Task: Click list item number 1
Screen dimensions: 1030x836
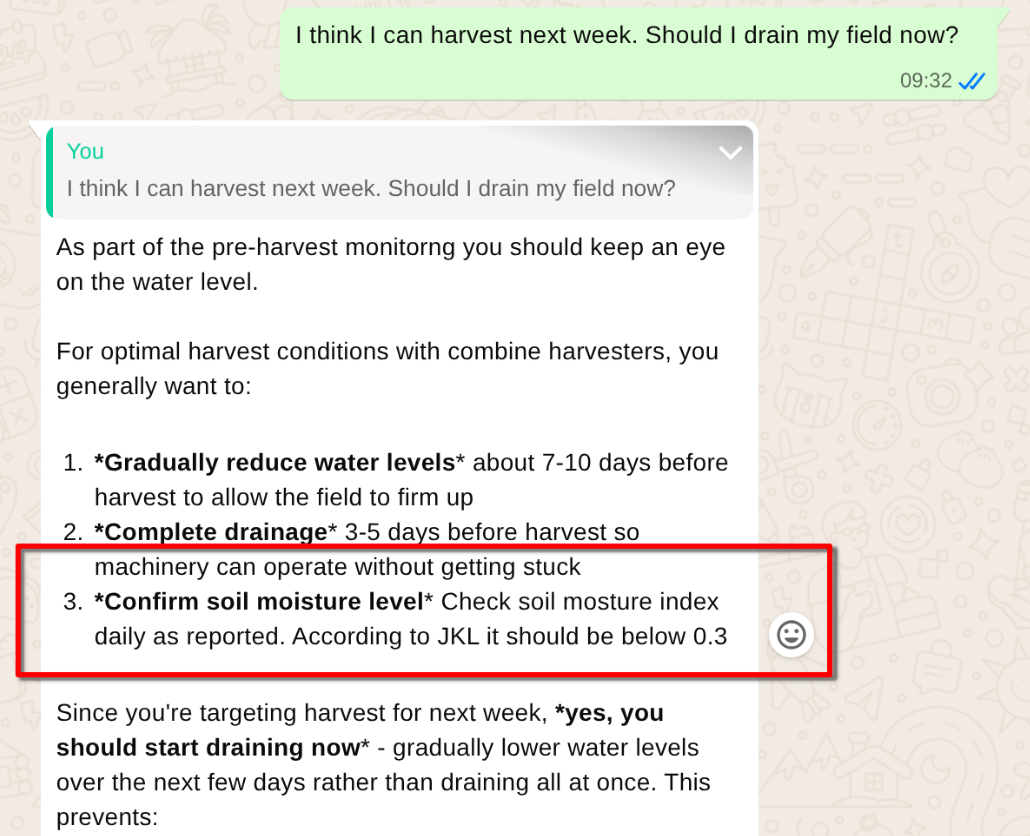Action: tap(68, 462)
